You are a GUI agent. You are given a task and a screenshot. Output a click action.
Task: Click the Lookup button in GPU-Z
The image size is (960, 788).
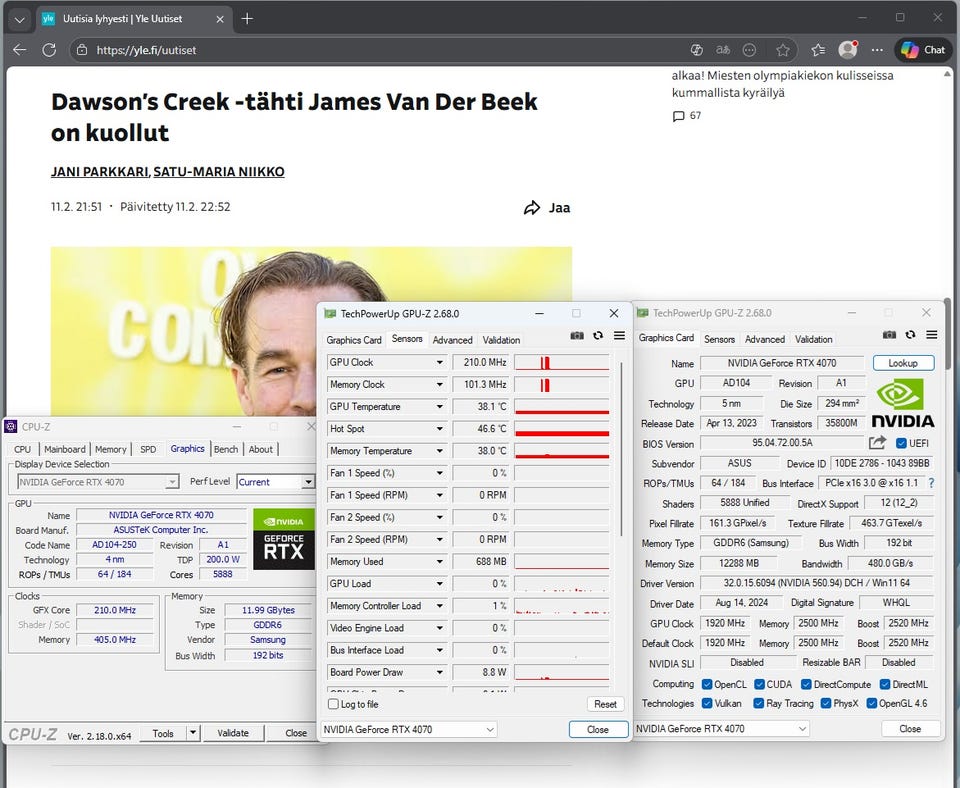point(903,363)
